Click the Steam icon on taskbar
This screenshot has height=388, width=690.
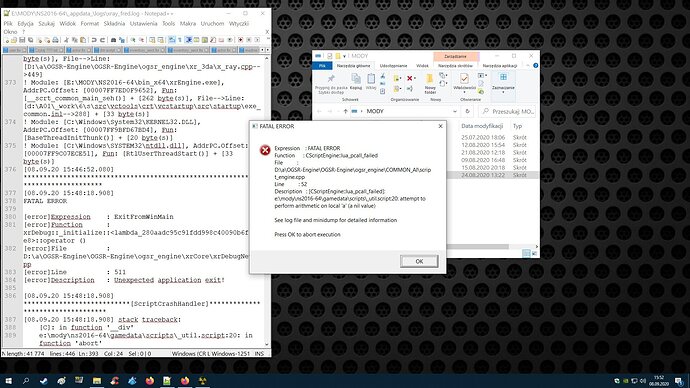[44, 381]
